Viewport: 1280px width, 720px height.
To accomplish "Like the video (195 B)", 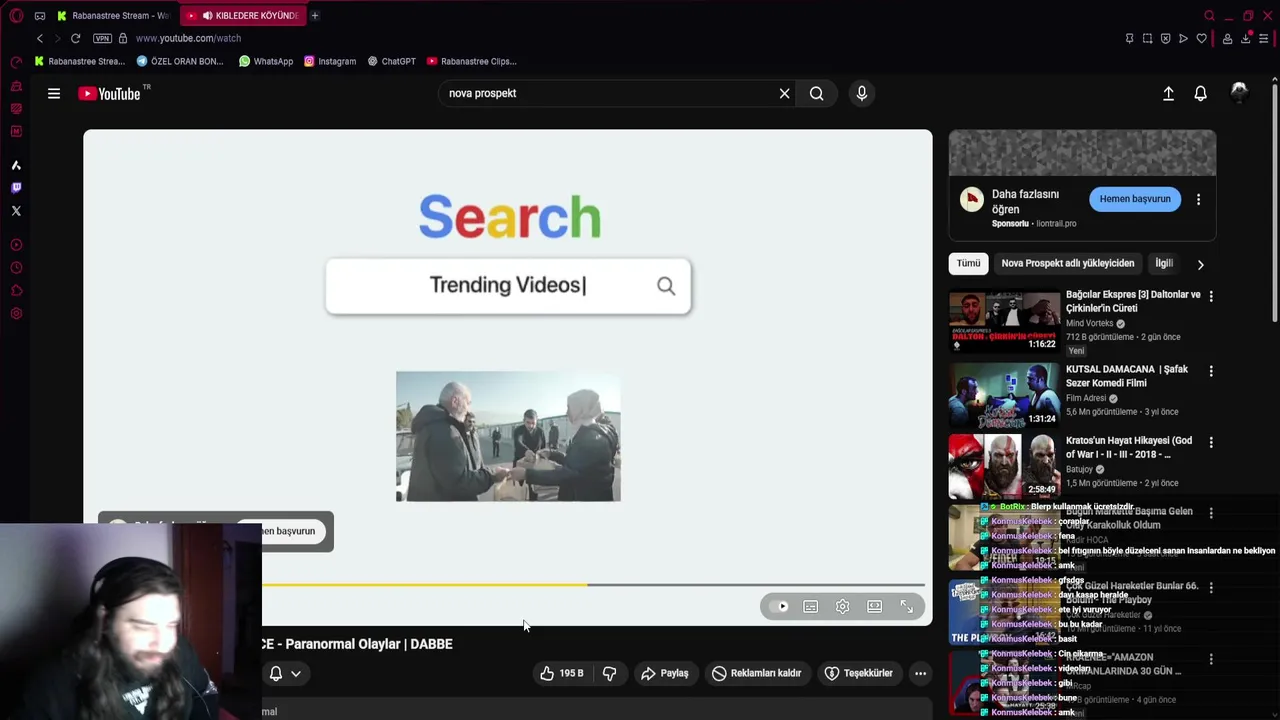I will tap(561, 673).
